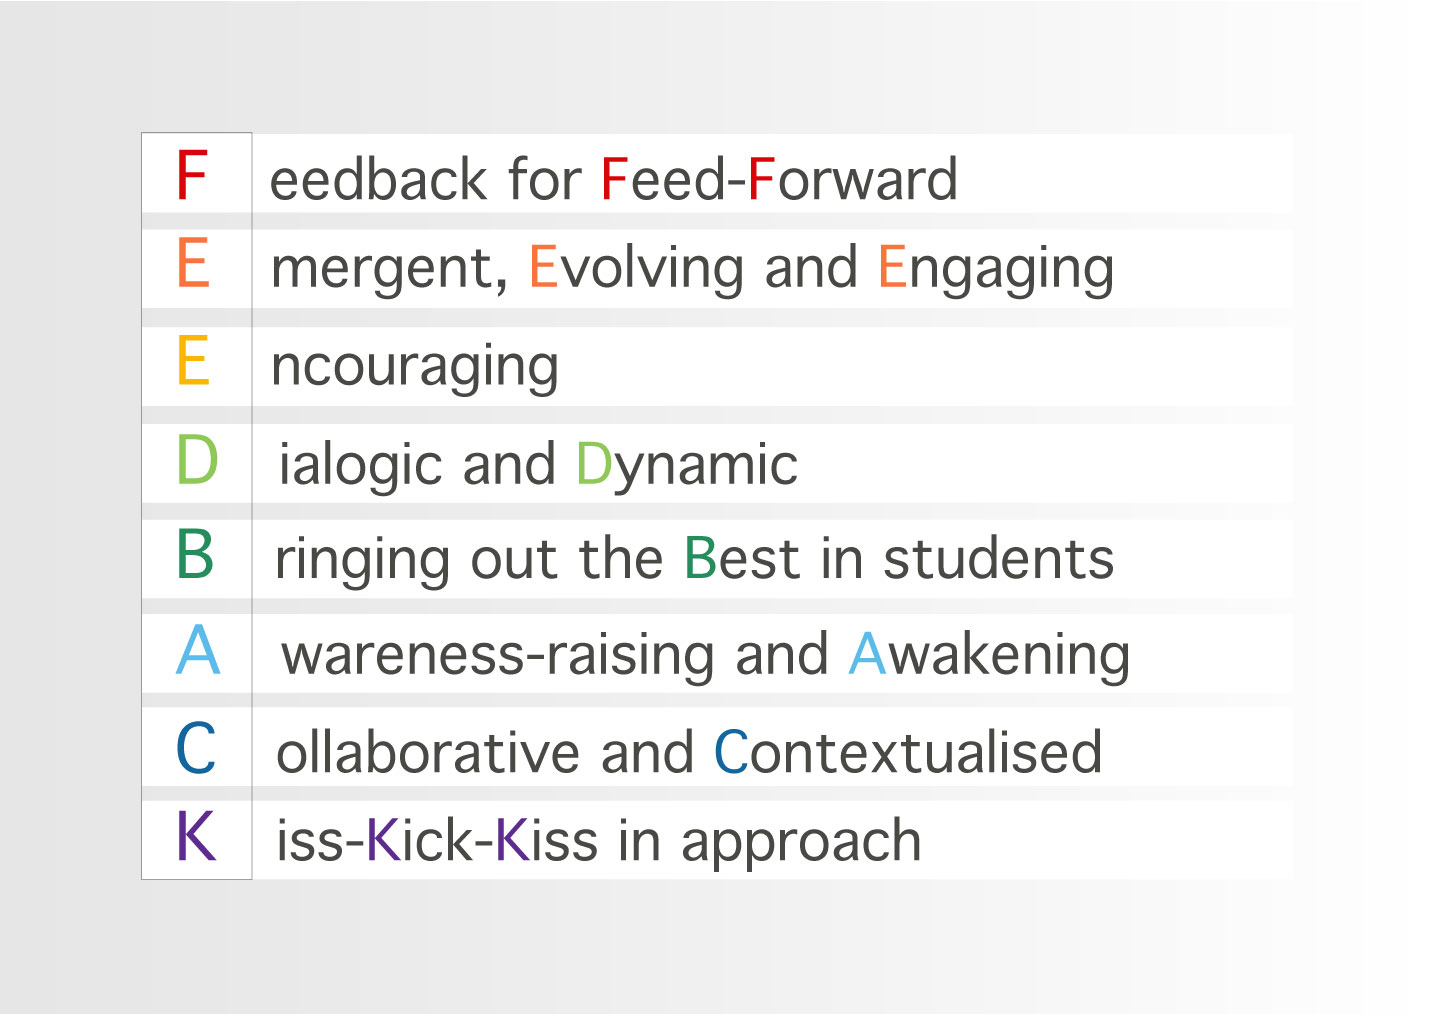Viewport: 1434px width, 1014px height.
Task: Click the orange letter E cell
Action: (196, 269)
